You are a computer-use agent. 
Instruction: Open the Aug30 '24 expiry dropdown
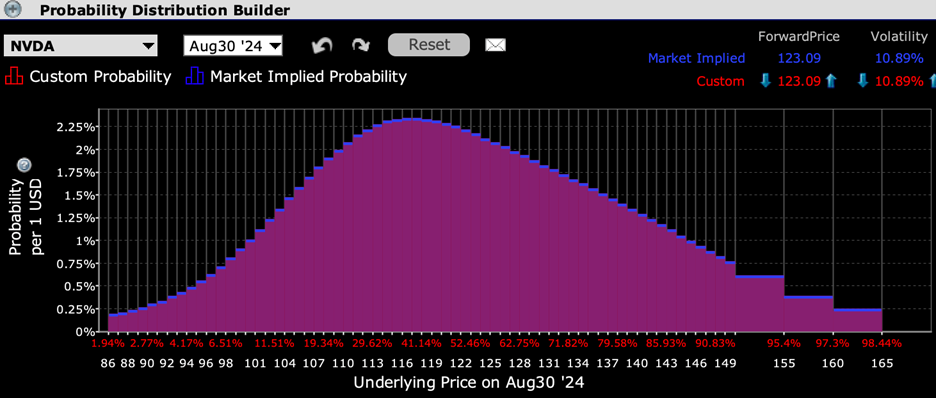click(233, 46)
